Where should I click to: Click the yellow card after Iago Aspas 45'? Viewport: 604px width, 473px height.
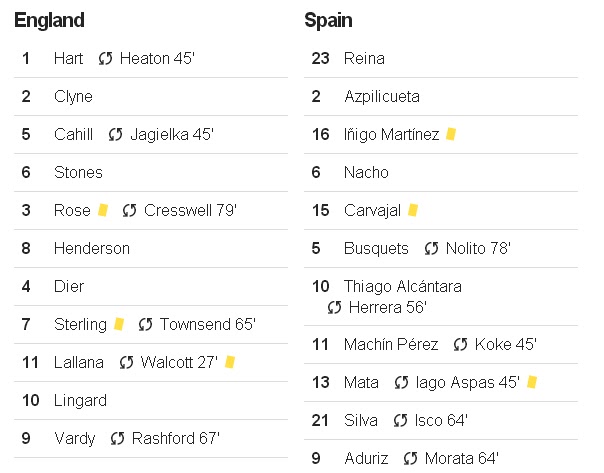pos(532,382)
